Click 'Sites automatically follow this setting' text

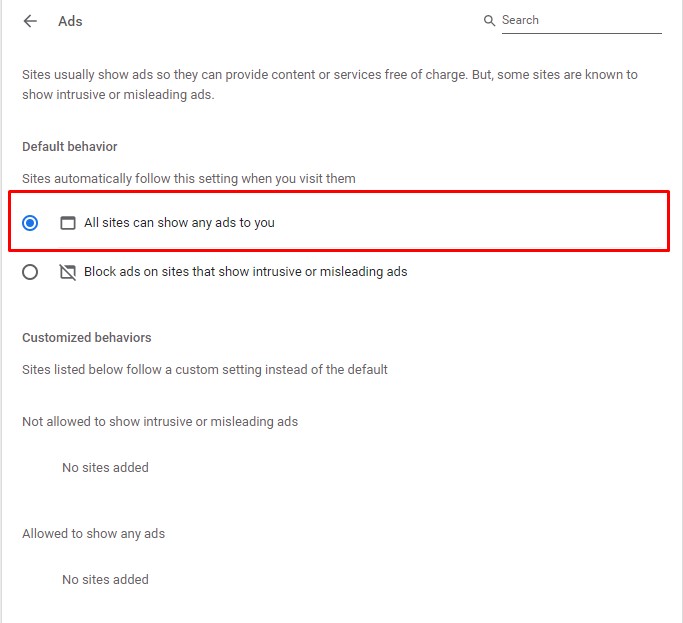tap(189, 179)
